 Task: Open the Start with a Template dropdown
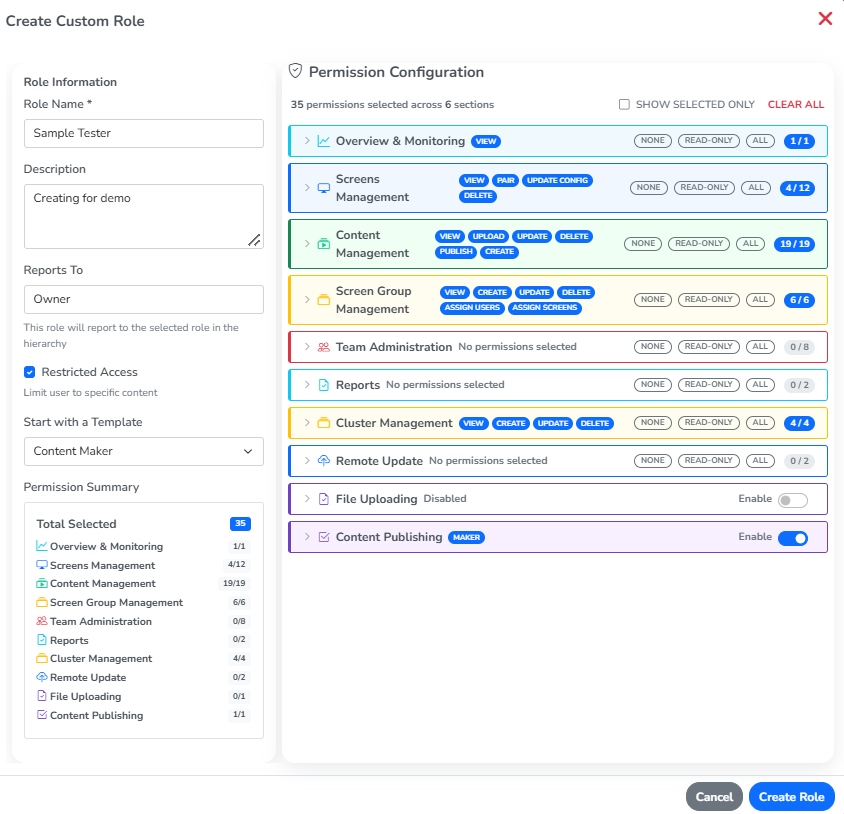(144, 451)
